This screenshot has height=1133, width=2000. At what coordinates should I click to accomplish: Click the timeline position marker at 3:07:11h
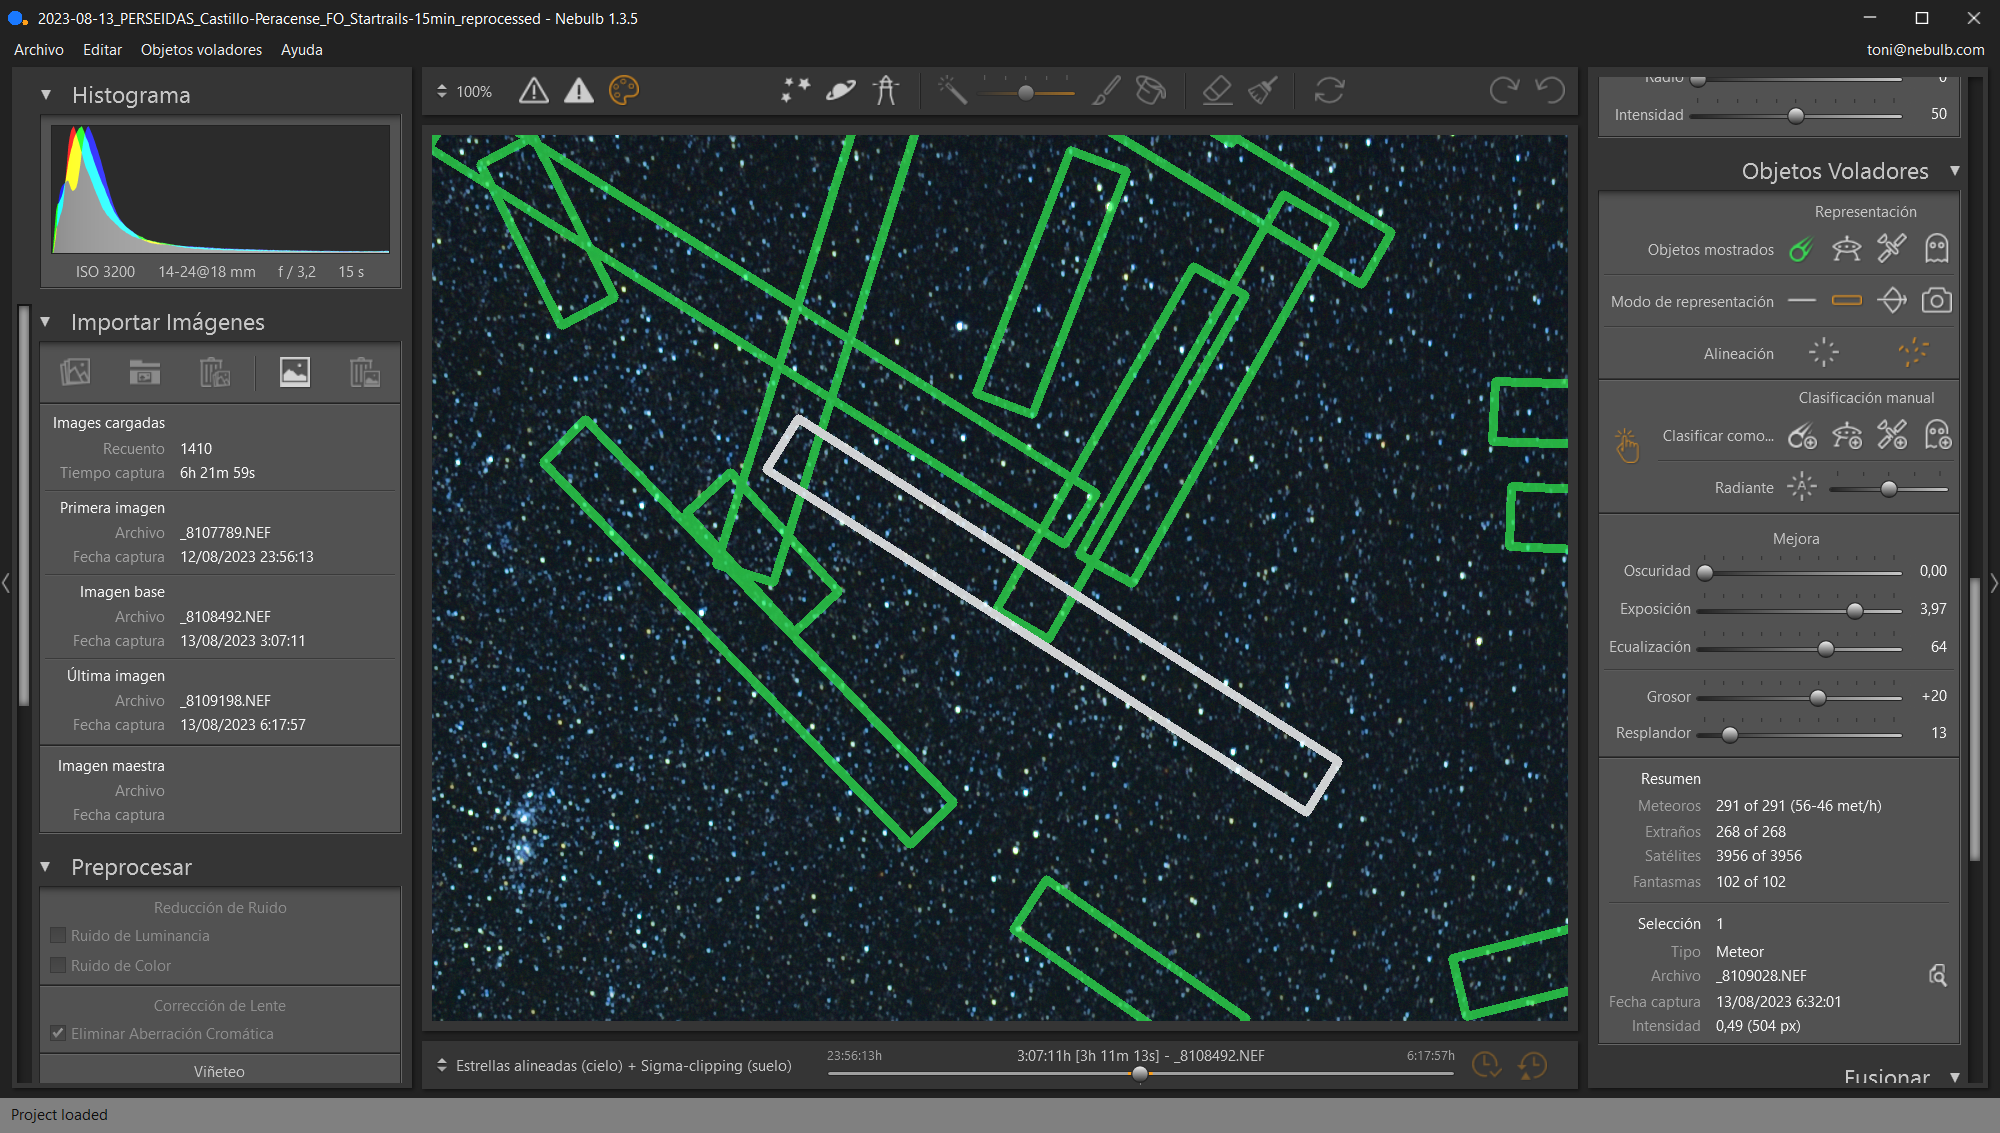pos(1139,1074)
